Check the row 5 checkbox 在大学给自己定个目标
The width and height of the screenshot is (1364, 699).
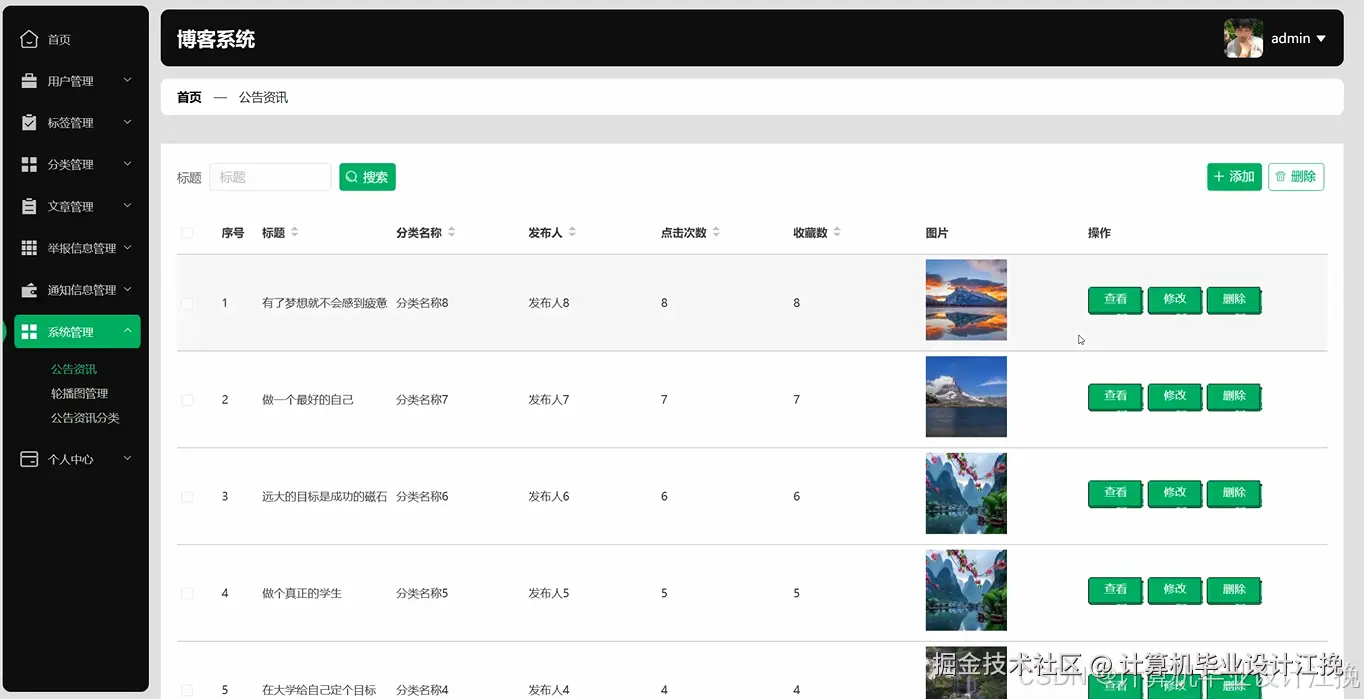[187, 690]
